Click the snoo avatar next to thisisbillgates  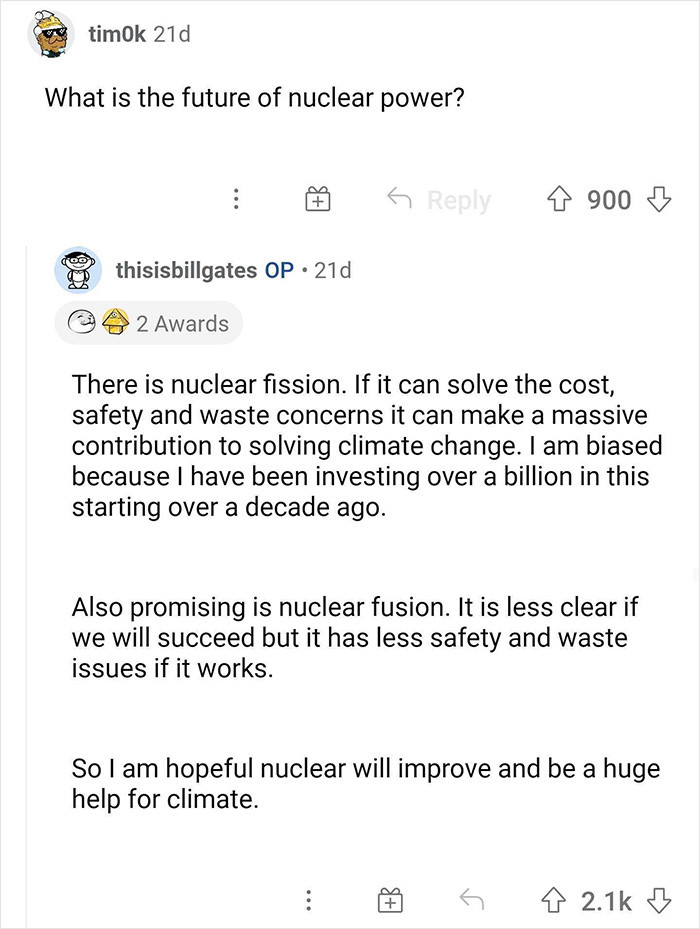[x=79, y=268]
